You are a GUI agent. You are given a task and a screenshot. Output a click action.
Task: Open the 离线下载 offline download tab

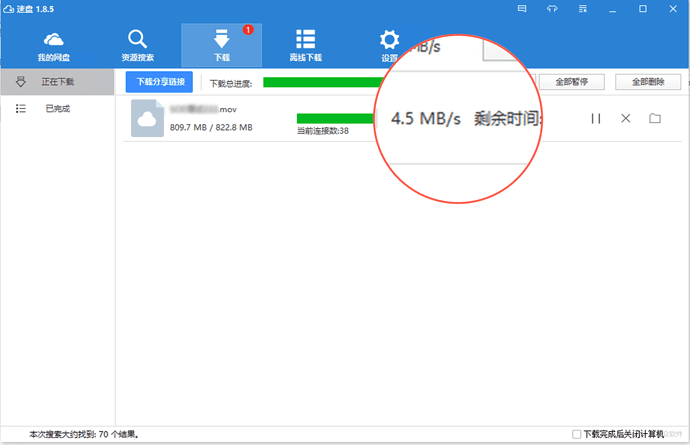pos(305,45)
